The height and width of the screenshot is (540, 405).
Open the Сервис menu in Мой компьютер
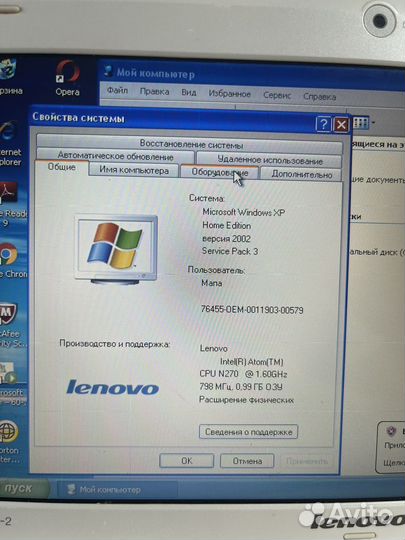277,95
